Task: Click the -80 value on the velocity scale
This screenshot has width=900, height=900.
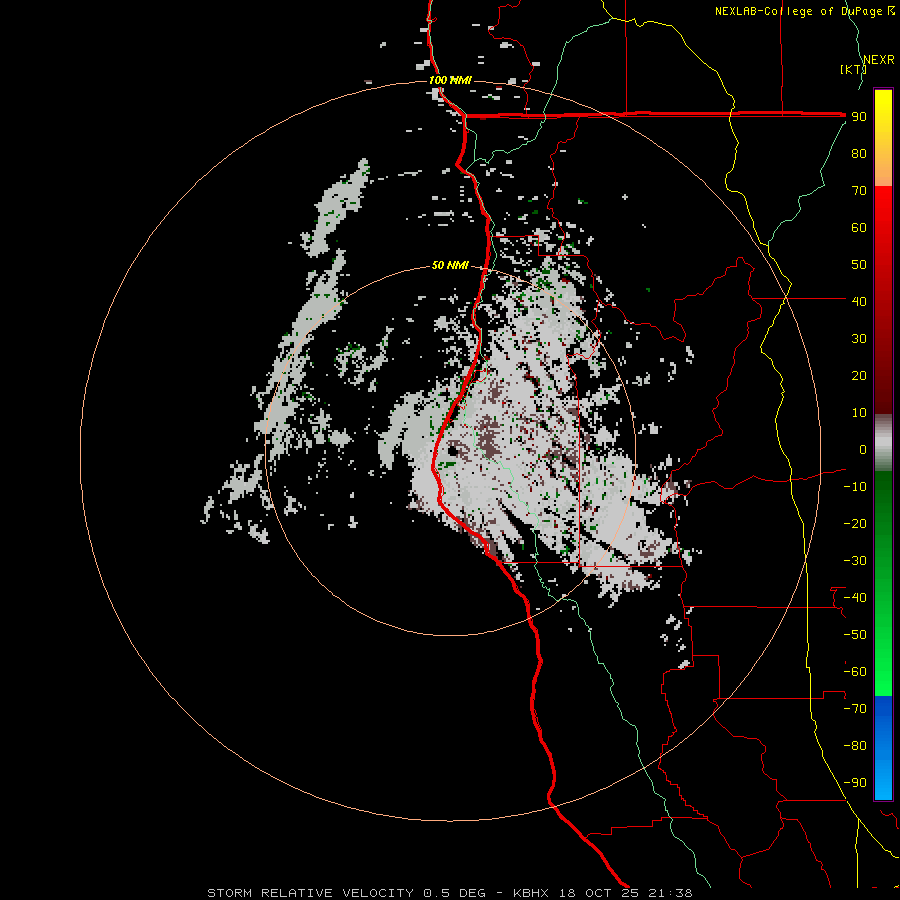Action: tap(855, 746)
